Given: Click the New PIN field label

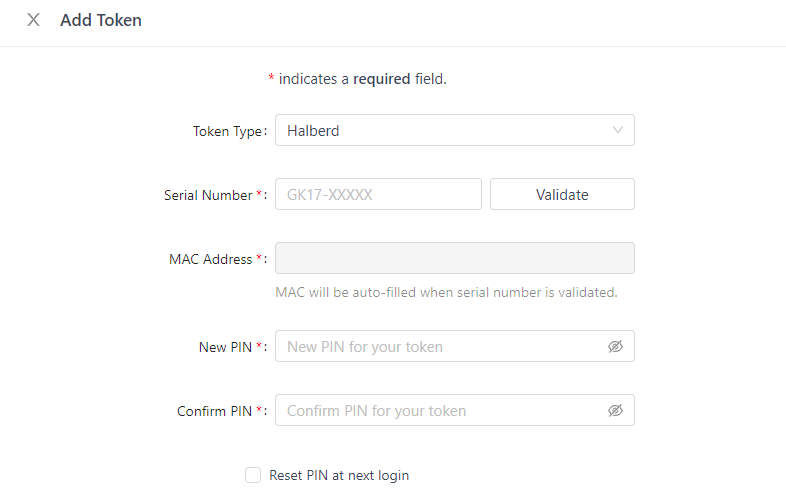Looking at the screenshot, I should point(226,347).
